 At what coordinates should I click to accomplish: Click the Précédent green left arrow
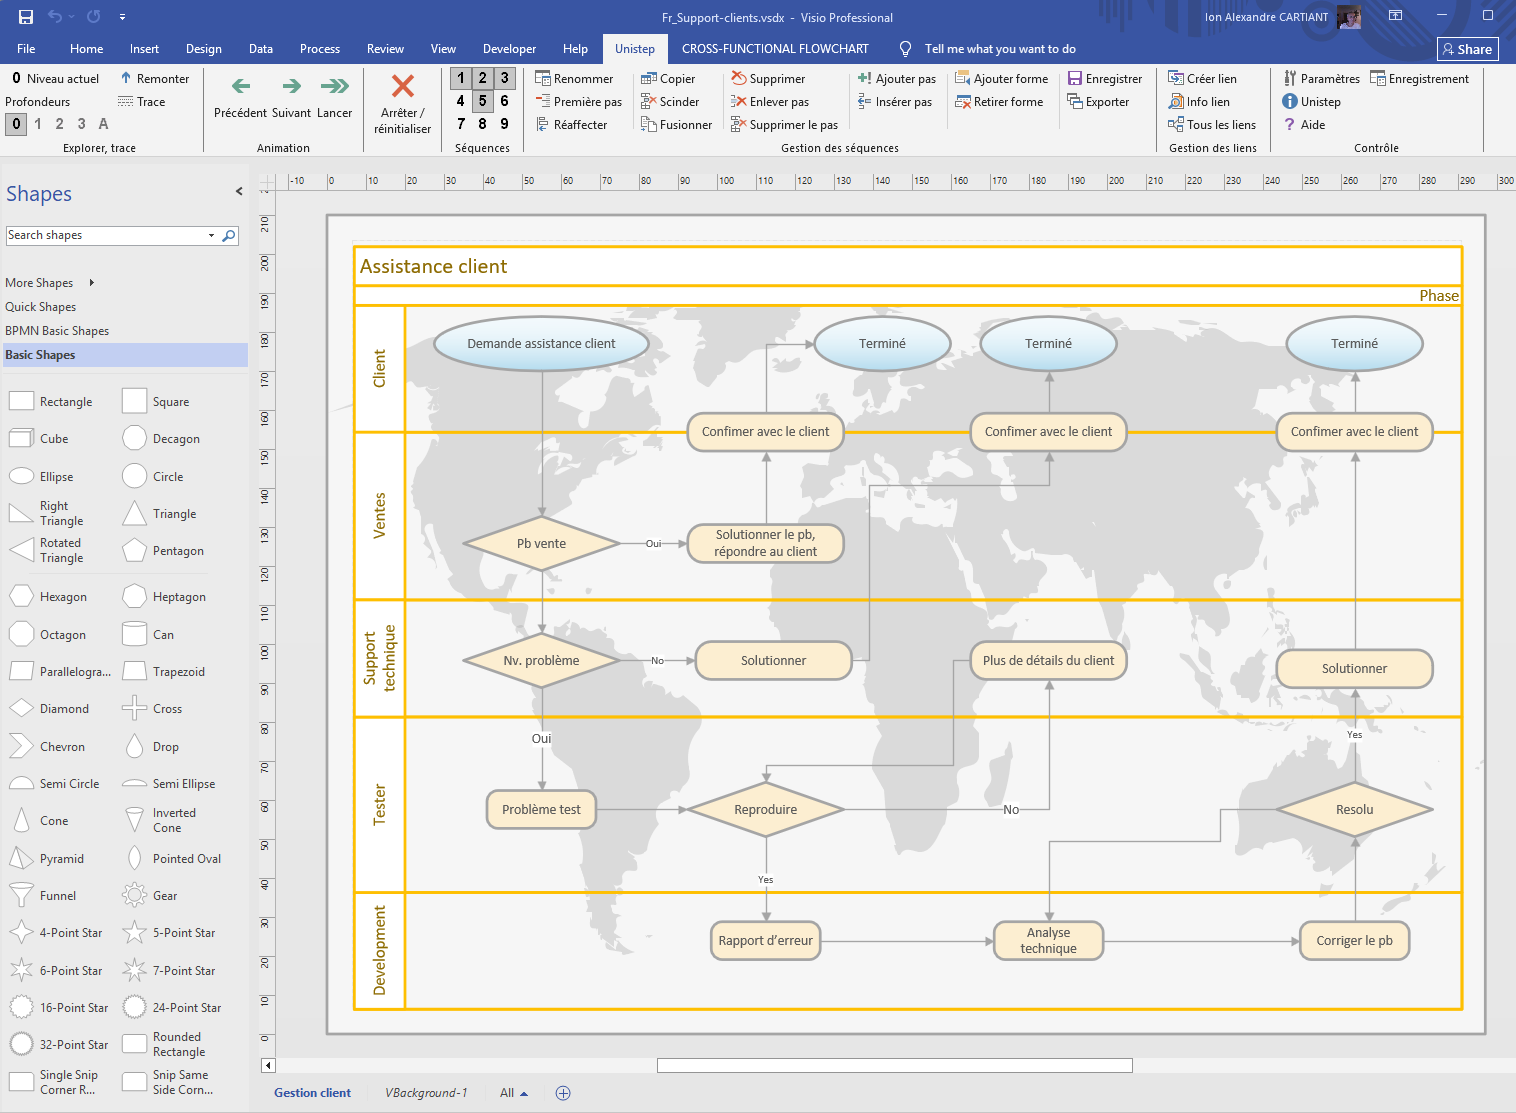point(241,87)
